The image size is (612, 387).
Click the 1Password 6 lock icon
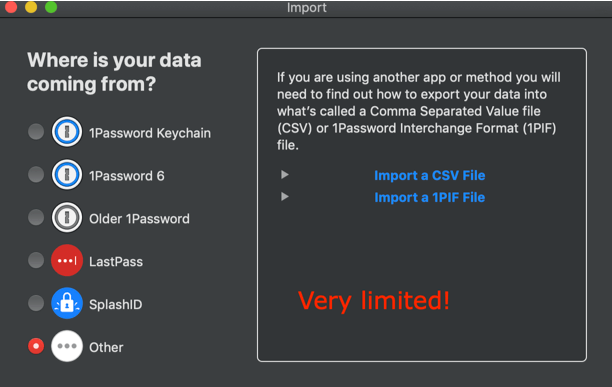coord(67,174)
